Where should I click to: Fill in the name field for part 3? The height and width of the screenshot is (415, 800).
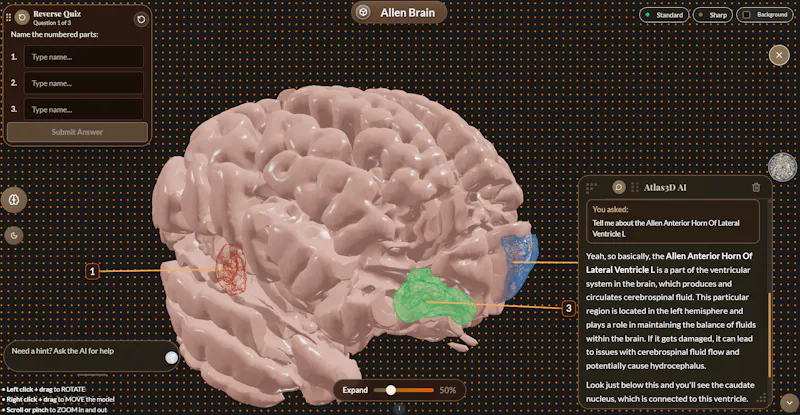[x=84, y=109]
